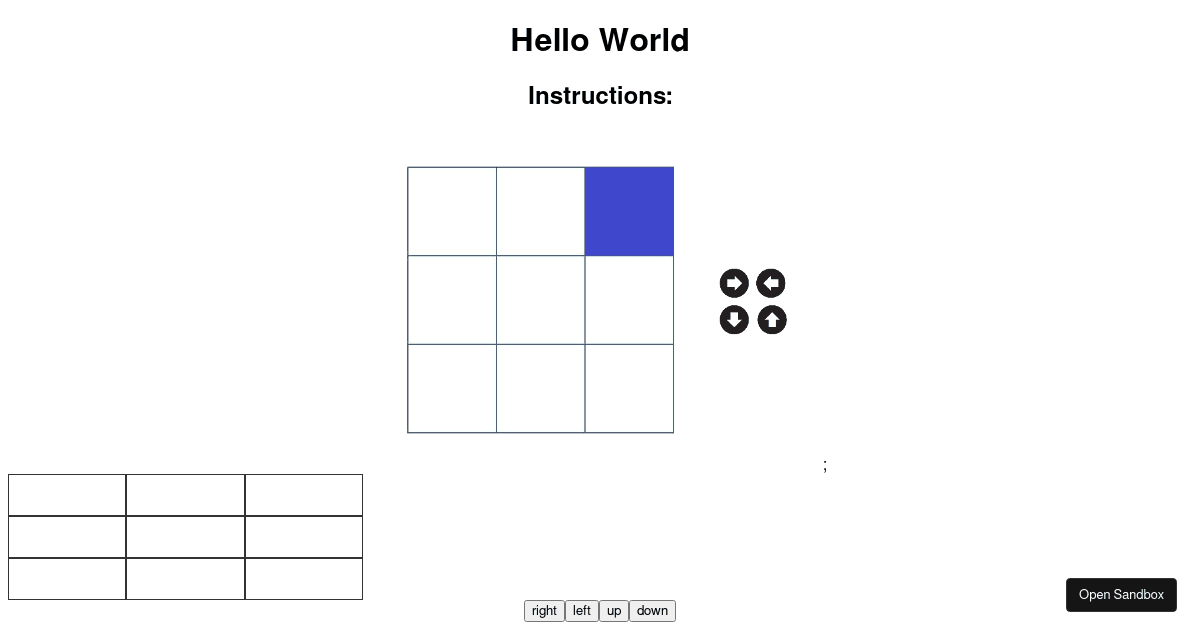Click the cell directly below the blue square

coord(629,299)
